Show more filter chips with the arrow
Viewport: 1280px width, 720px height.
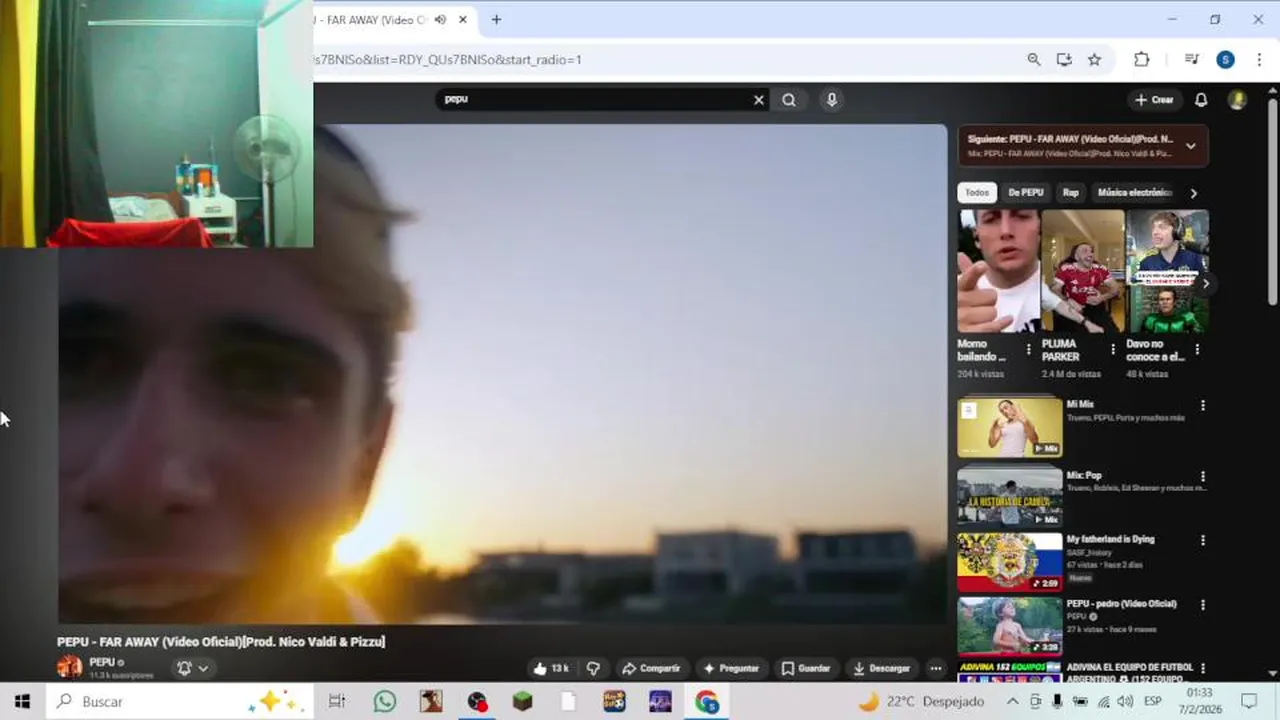point(1193,194)
